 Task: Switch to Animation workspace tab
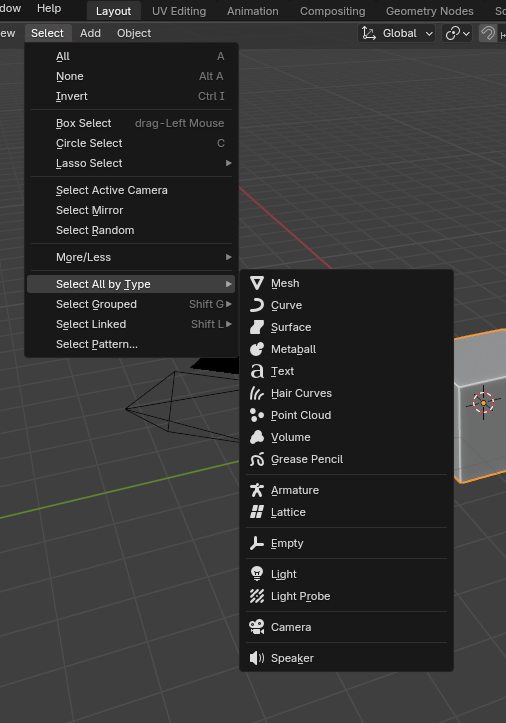(253, 11)
